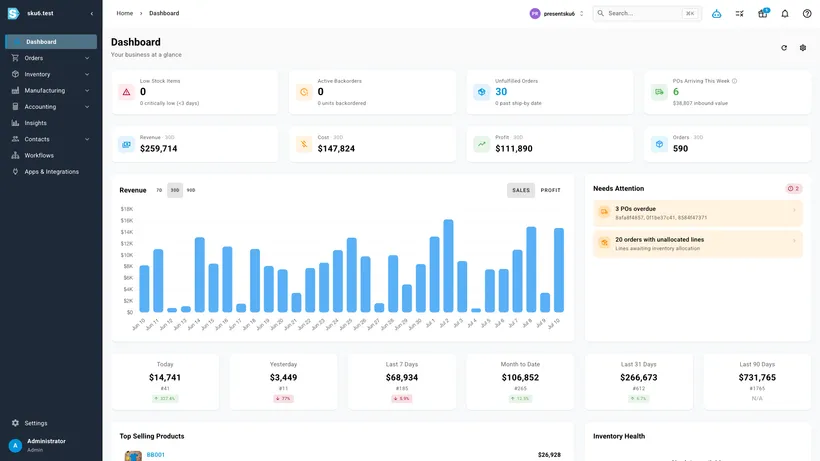Open the help question mark icon
The height and width of the screenshot is (461, 820).
click(x=807, y=14)
